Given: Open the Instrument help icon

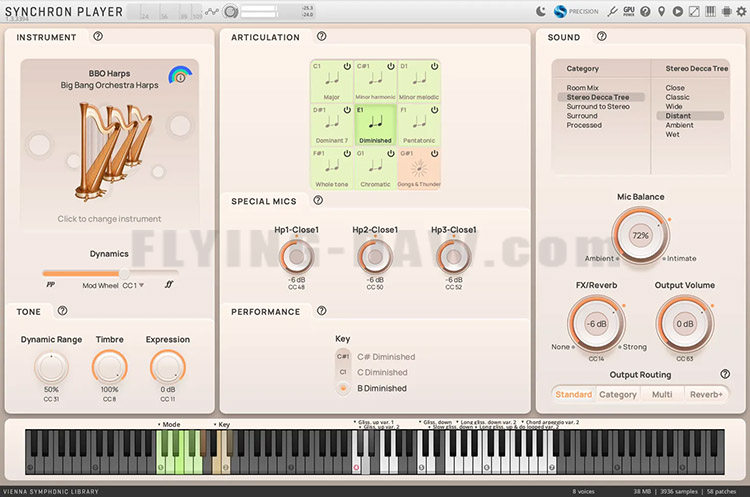Looking at the screenshot, I should point(98,36).
